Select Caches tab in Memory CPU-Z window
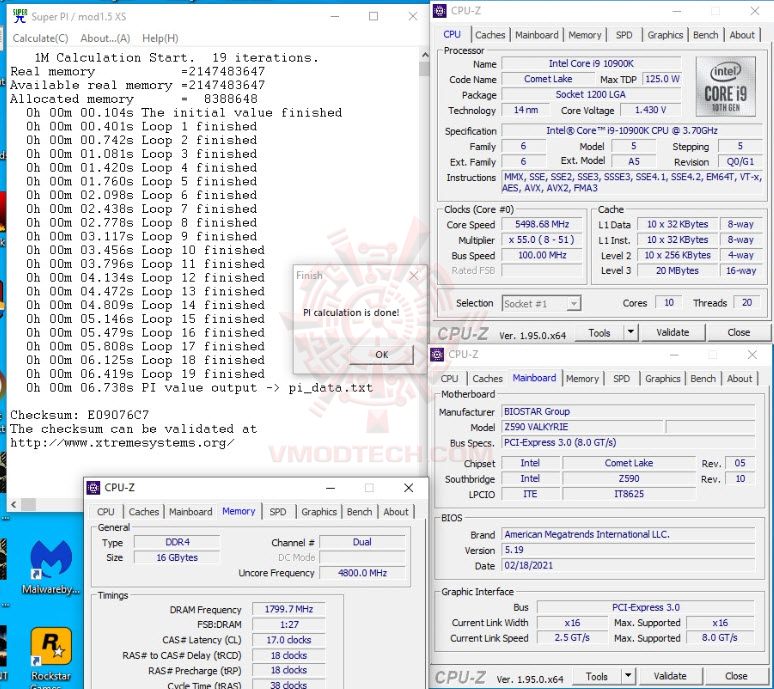Image resolution: width=774 pixels, height=689 pixels. click(144, 512)
